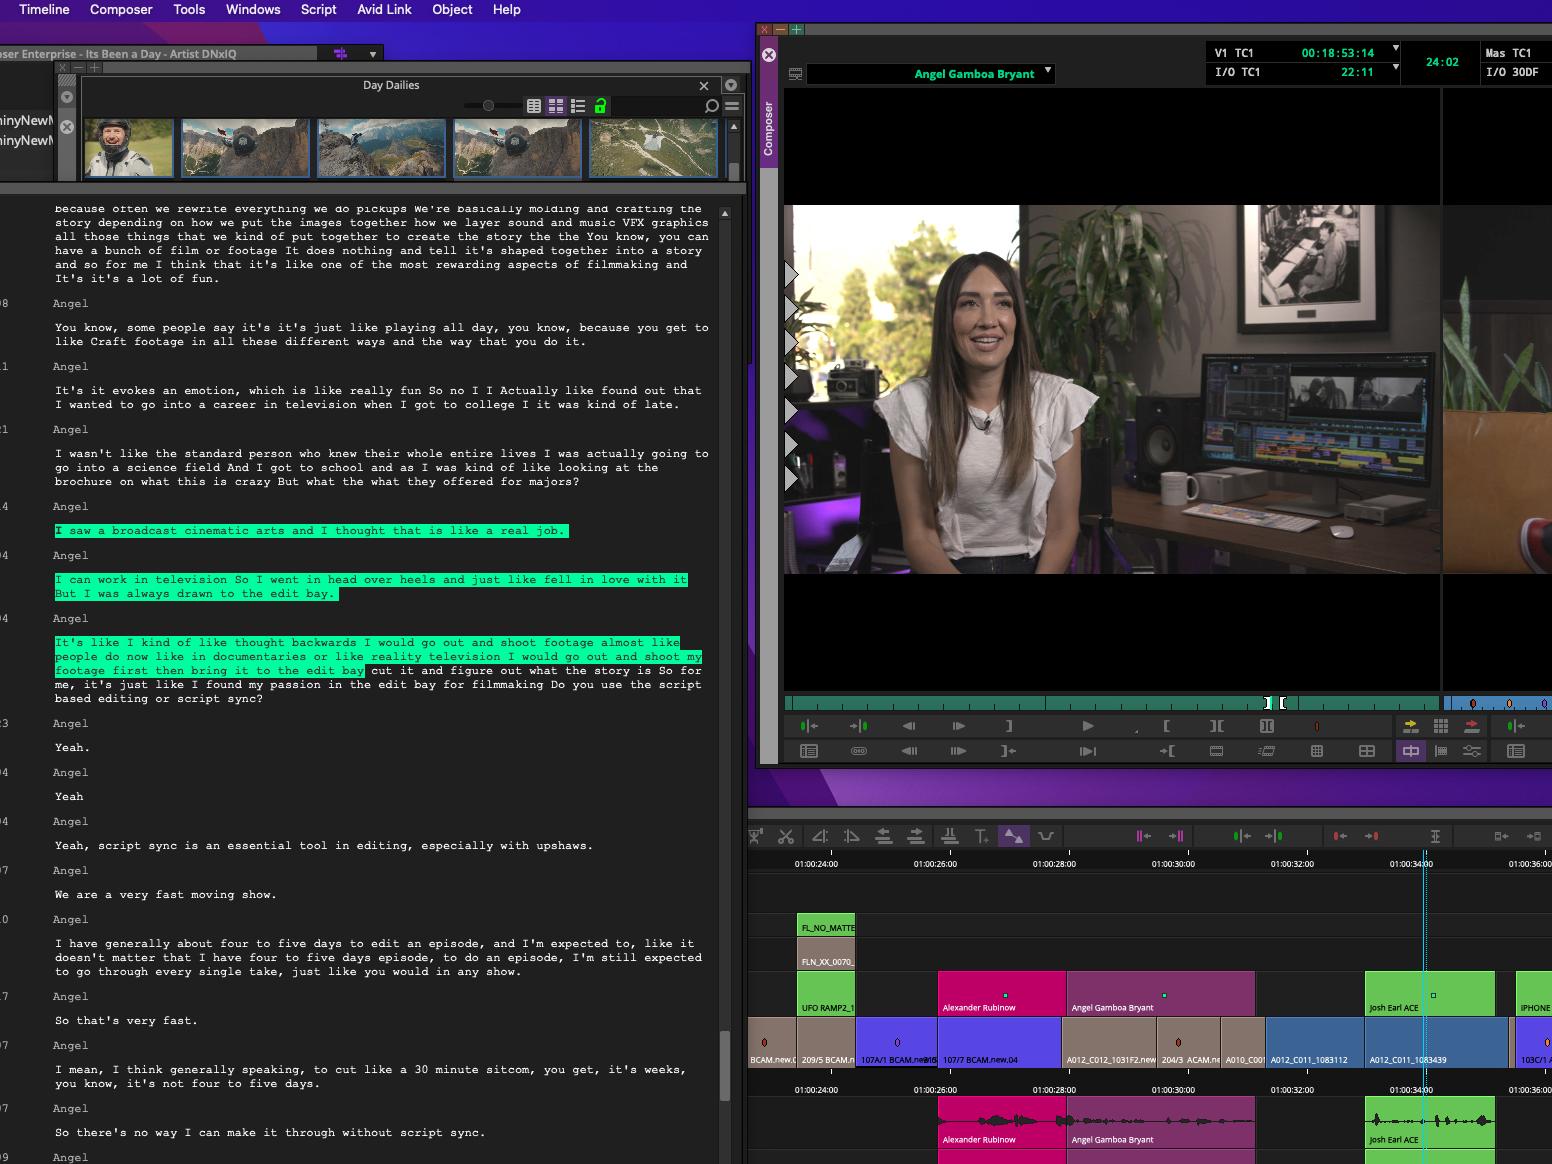Click script line 'So that's very fast.'

coord(127,1021)
